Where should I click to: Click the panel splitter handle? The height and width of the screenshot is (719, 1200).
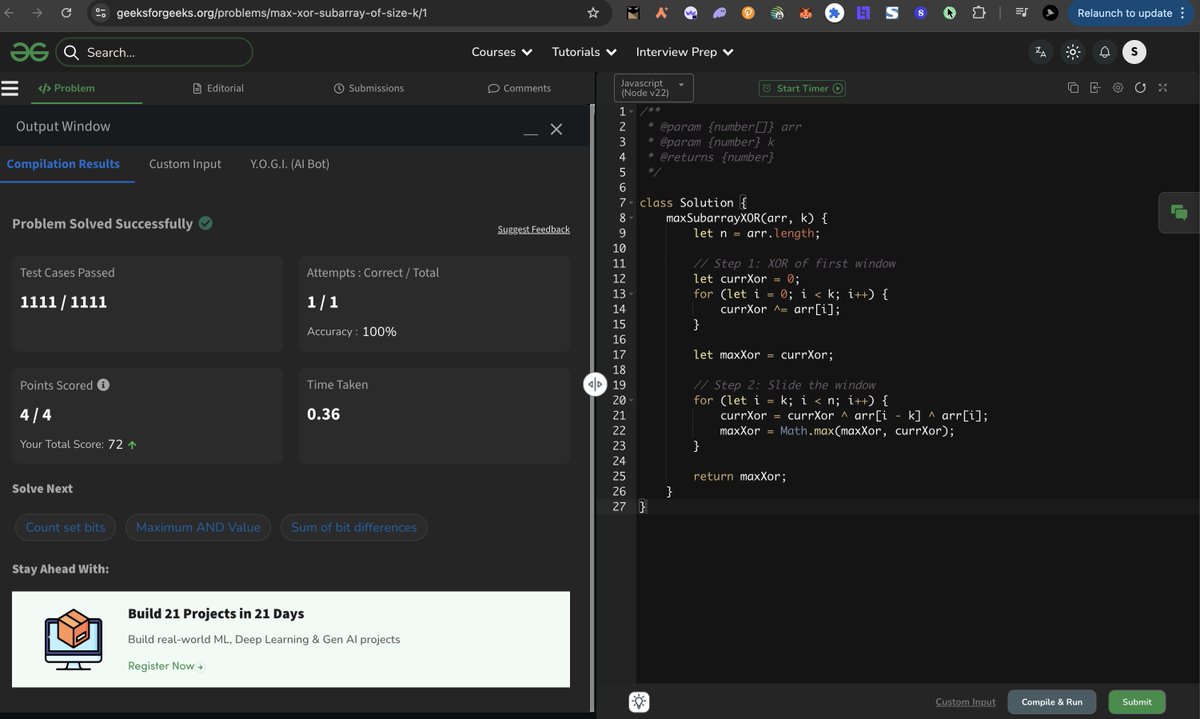click(595, 384)
